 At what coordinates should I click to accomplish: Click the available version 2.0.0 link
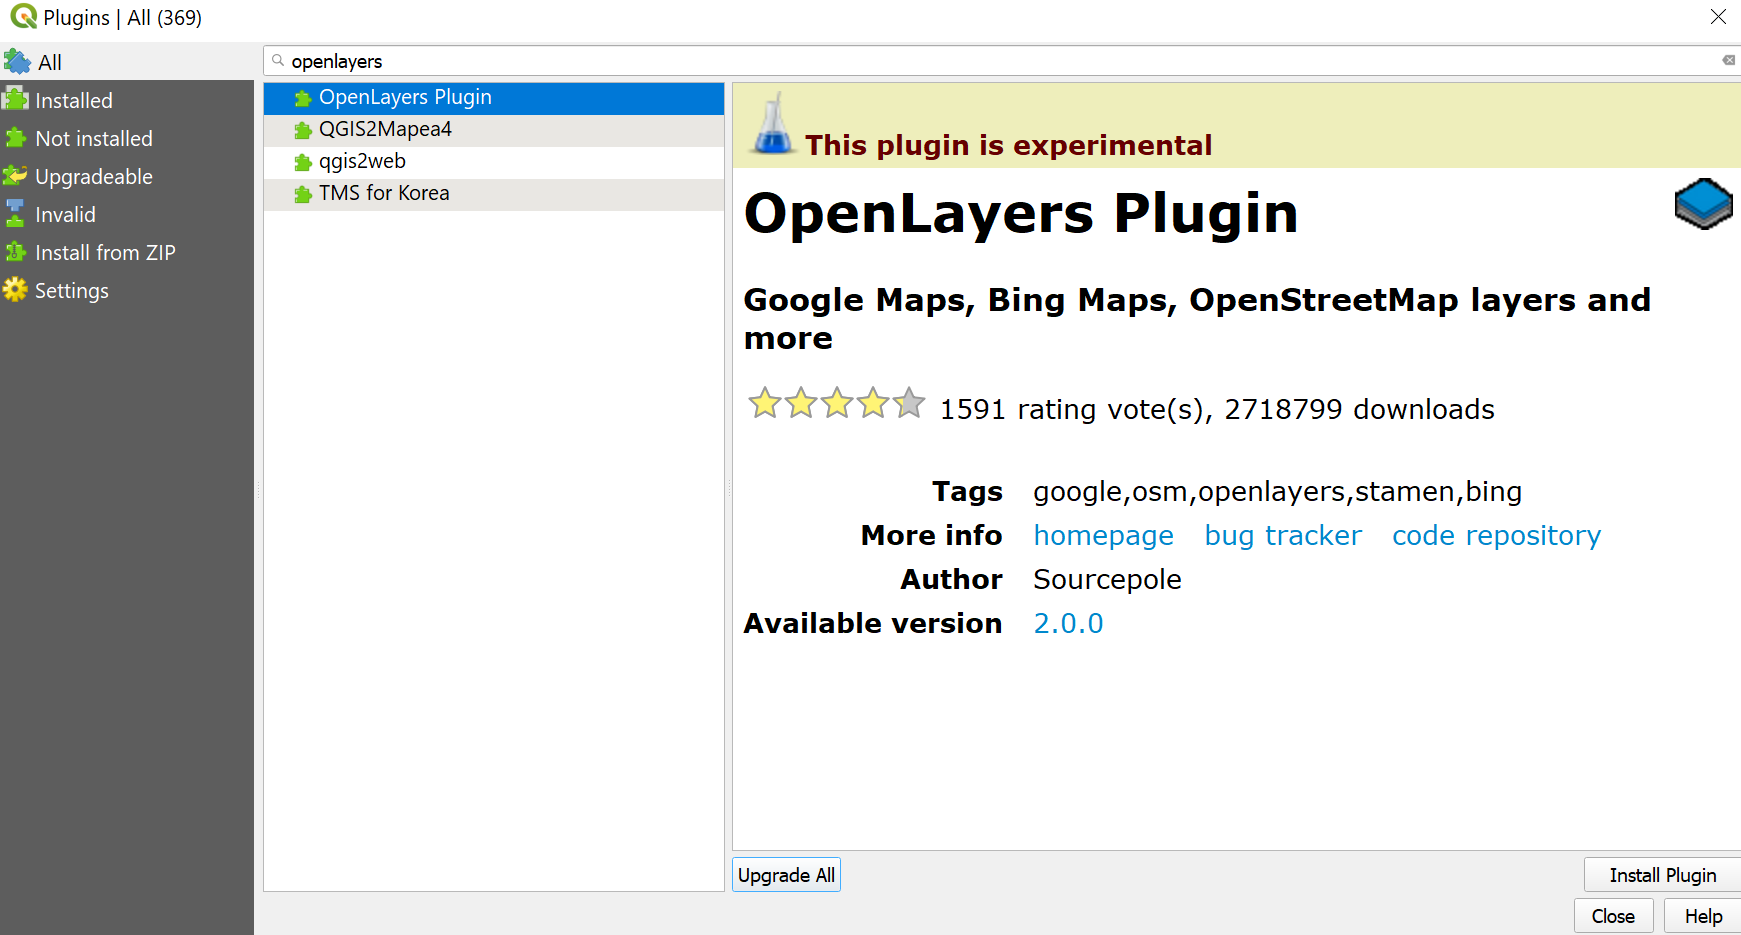click(x=1068, y=624)
